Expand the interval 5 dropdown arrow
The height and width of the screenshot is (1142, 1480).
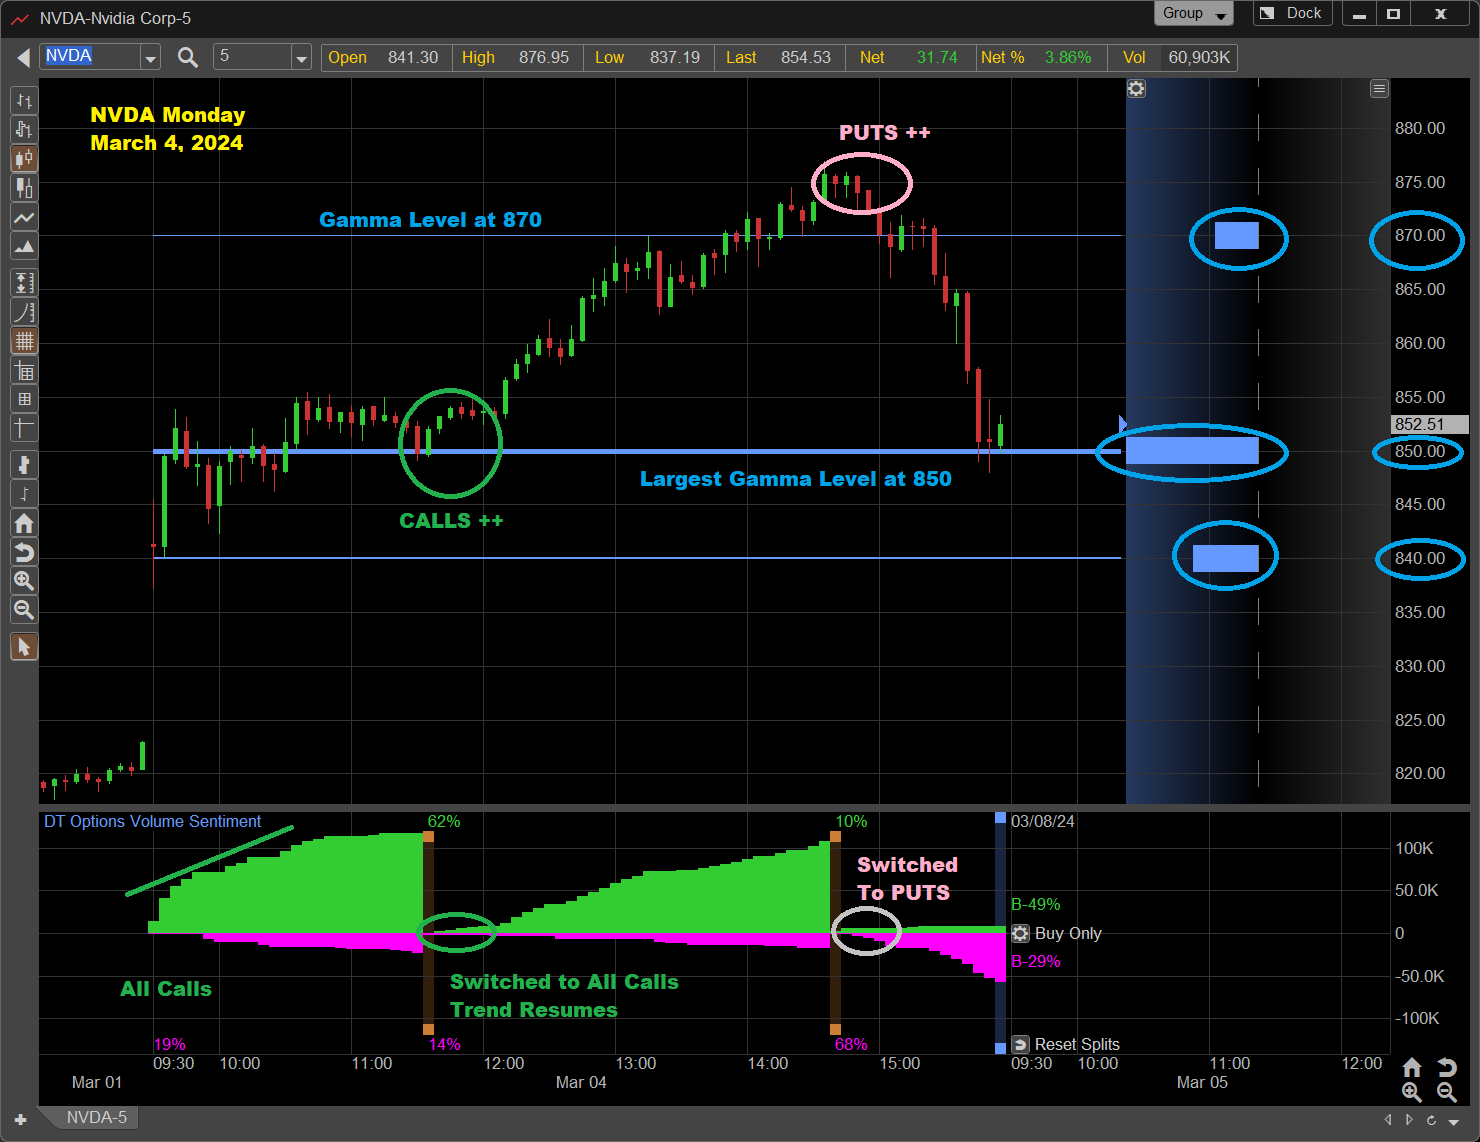301,58
